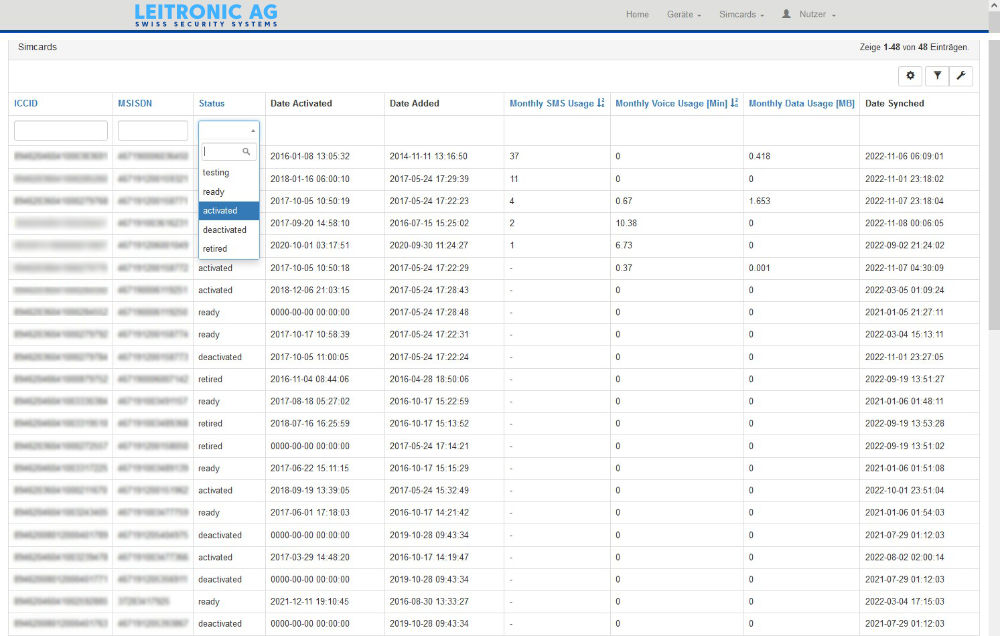Click the wrench tools icon button
Viewport: 1000px width, 636px height.
[960, 75]
